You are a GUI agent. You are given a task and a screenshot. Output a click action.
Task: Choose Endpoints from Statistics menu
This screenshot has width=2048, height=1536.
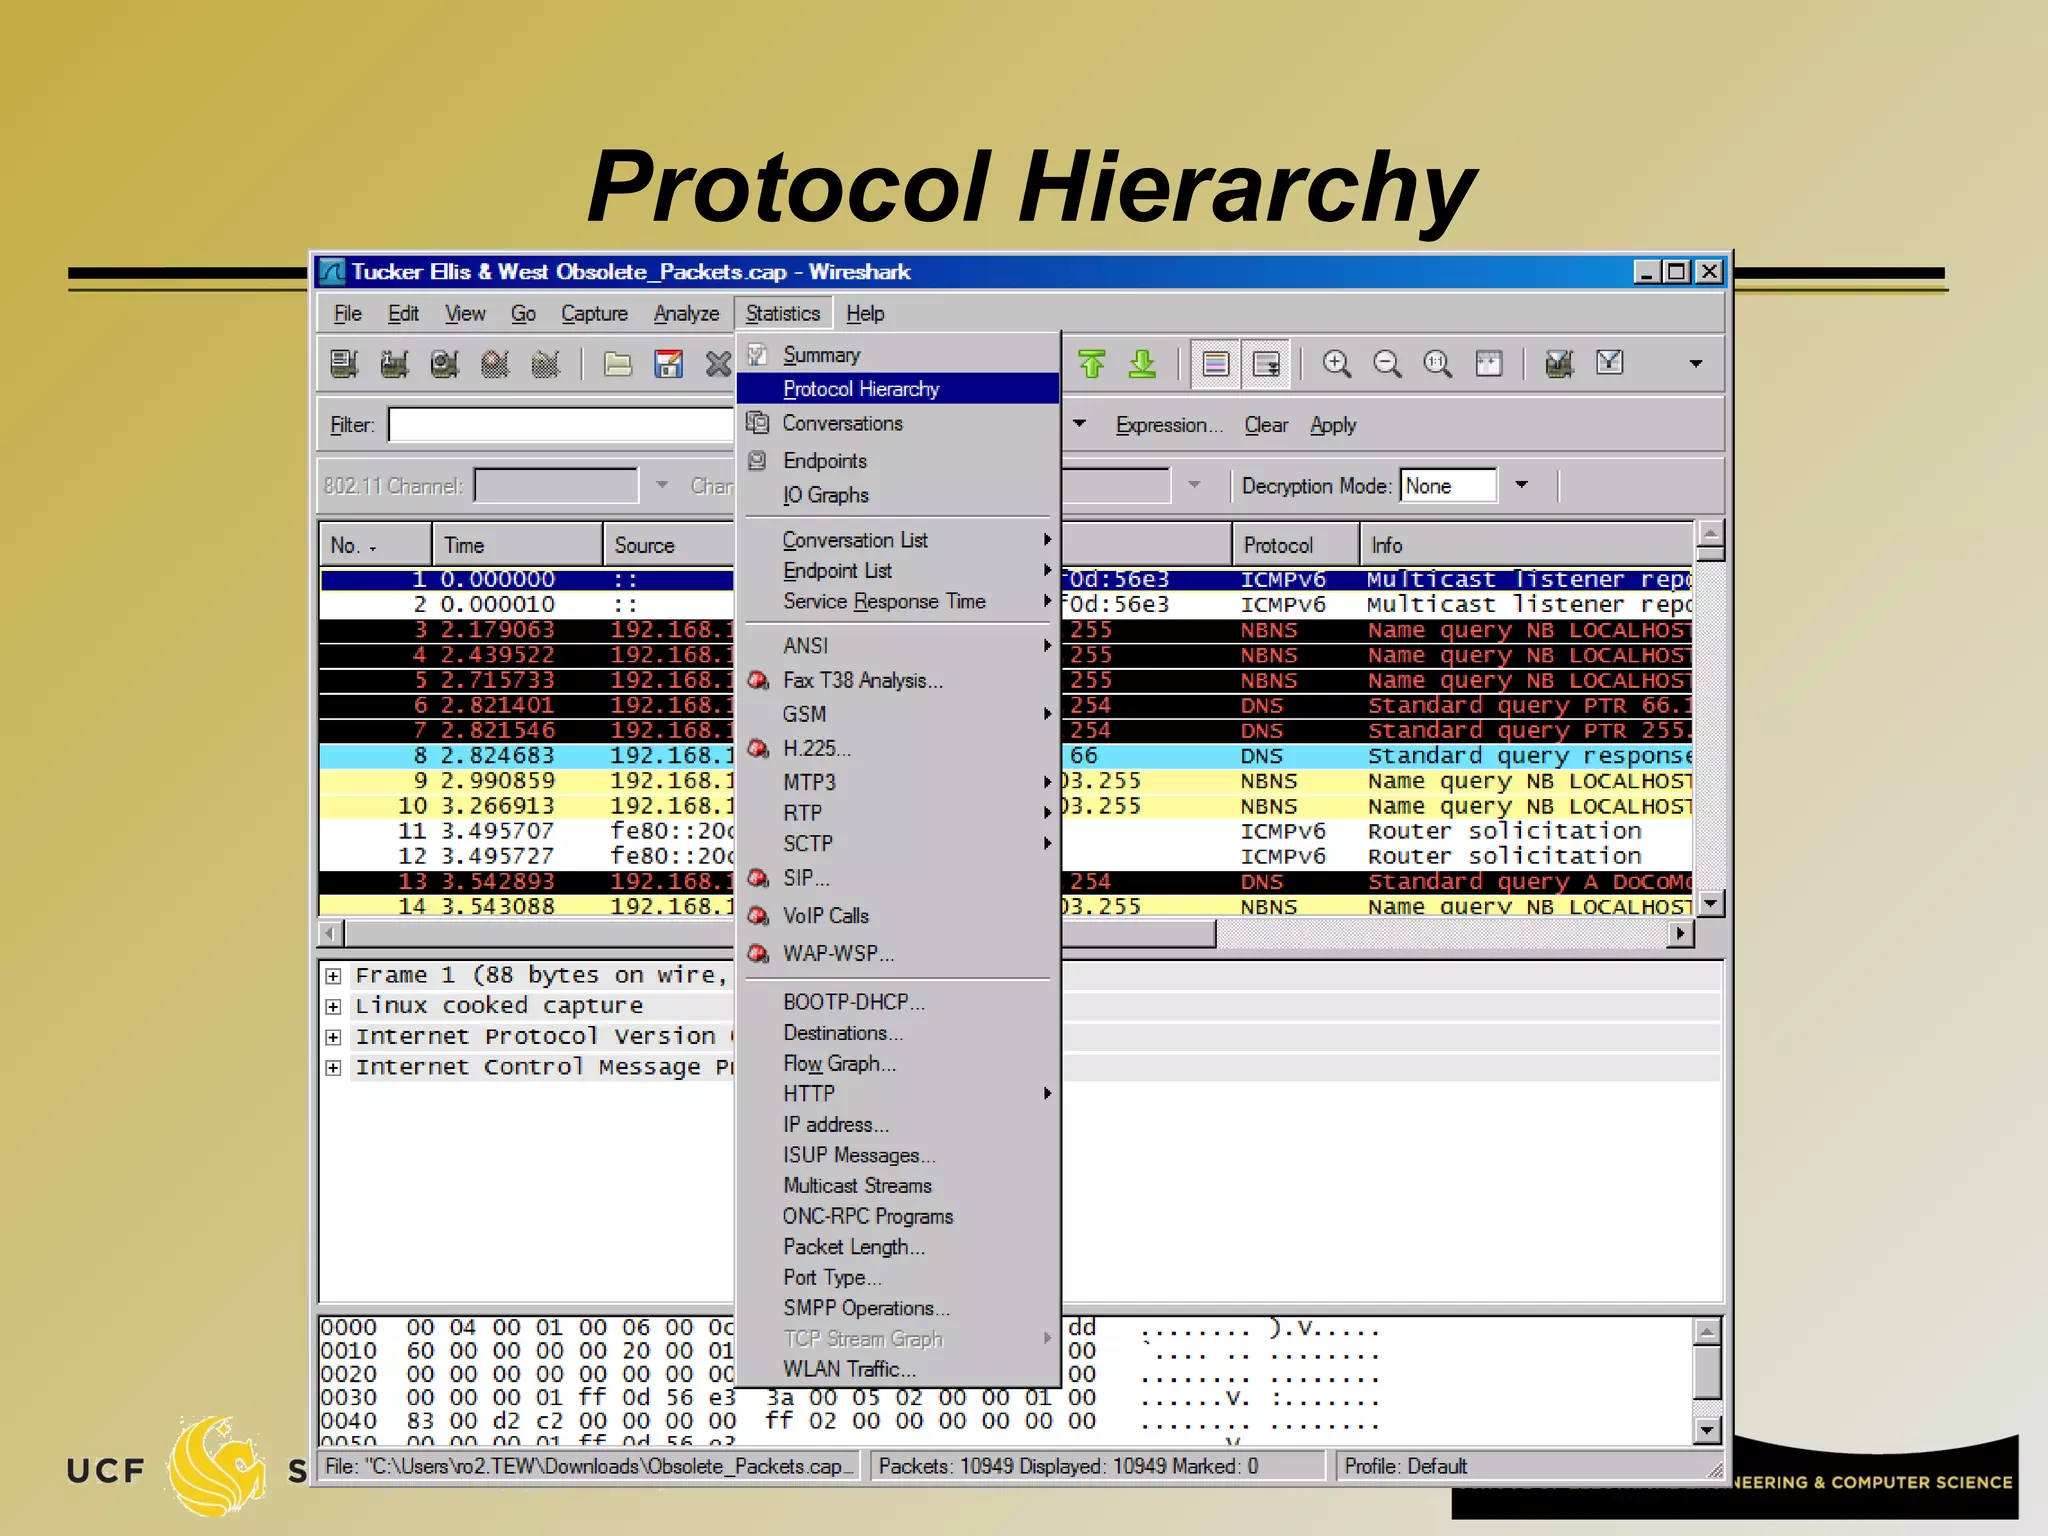tap(898, 461)
